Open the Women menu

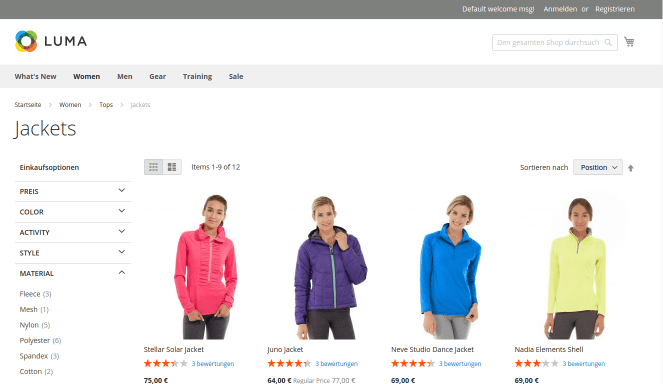pos(87,77)
